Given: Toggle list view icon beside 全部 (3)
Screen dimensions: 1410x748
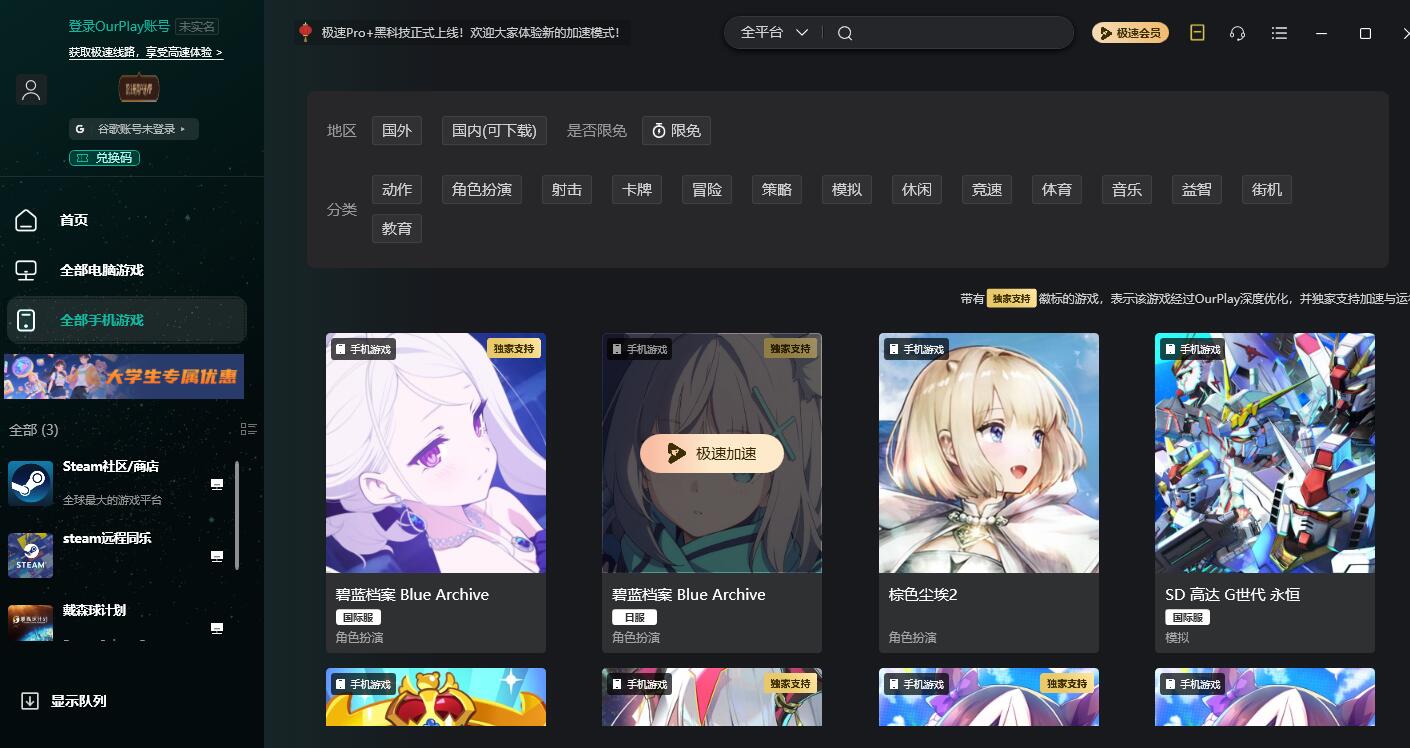Looking at the screenshot, I should coord(249,429).
